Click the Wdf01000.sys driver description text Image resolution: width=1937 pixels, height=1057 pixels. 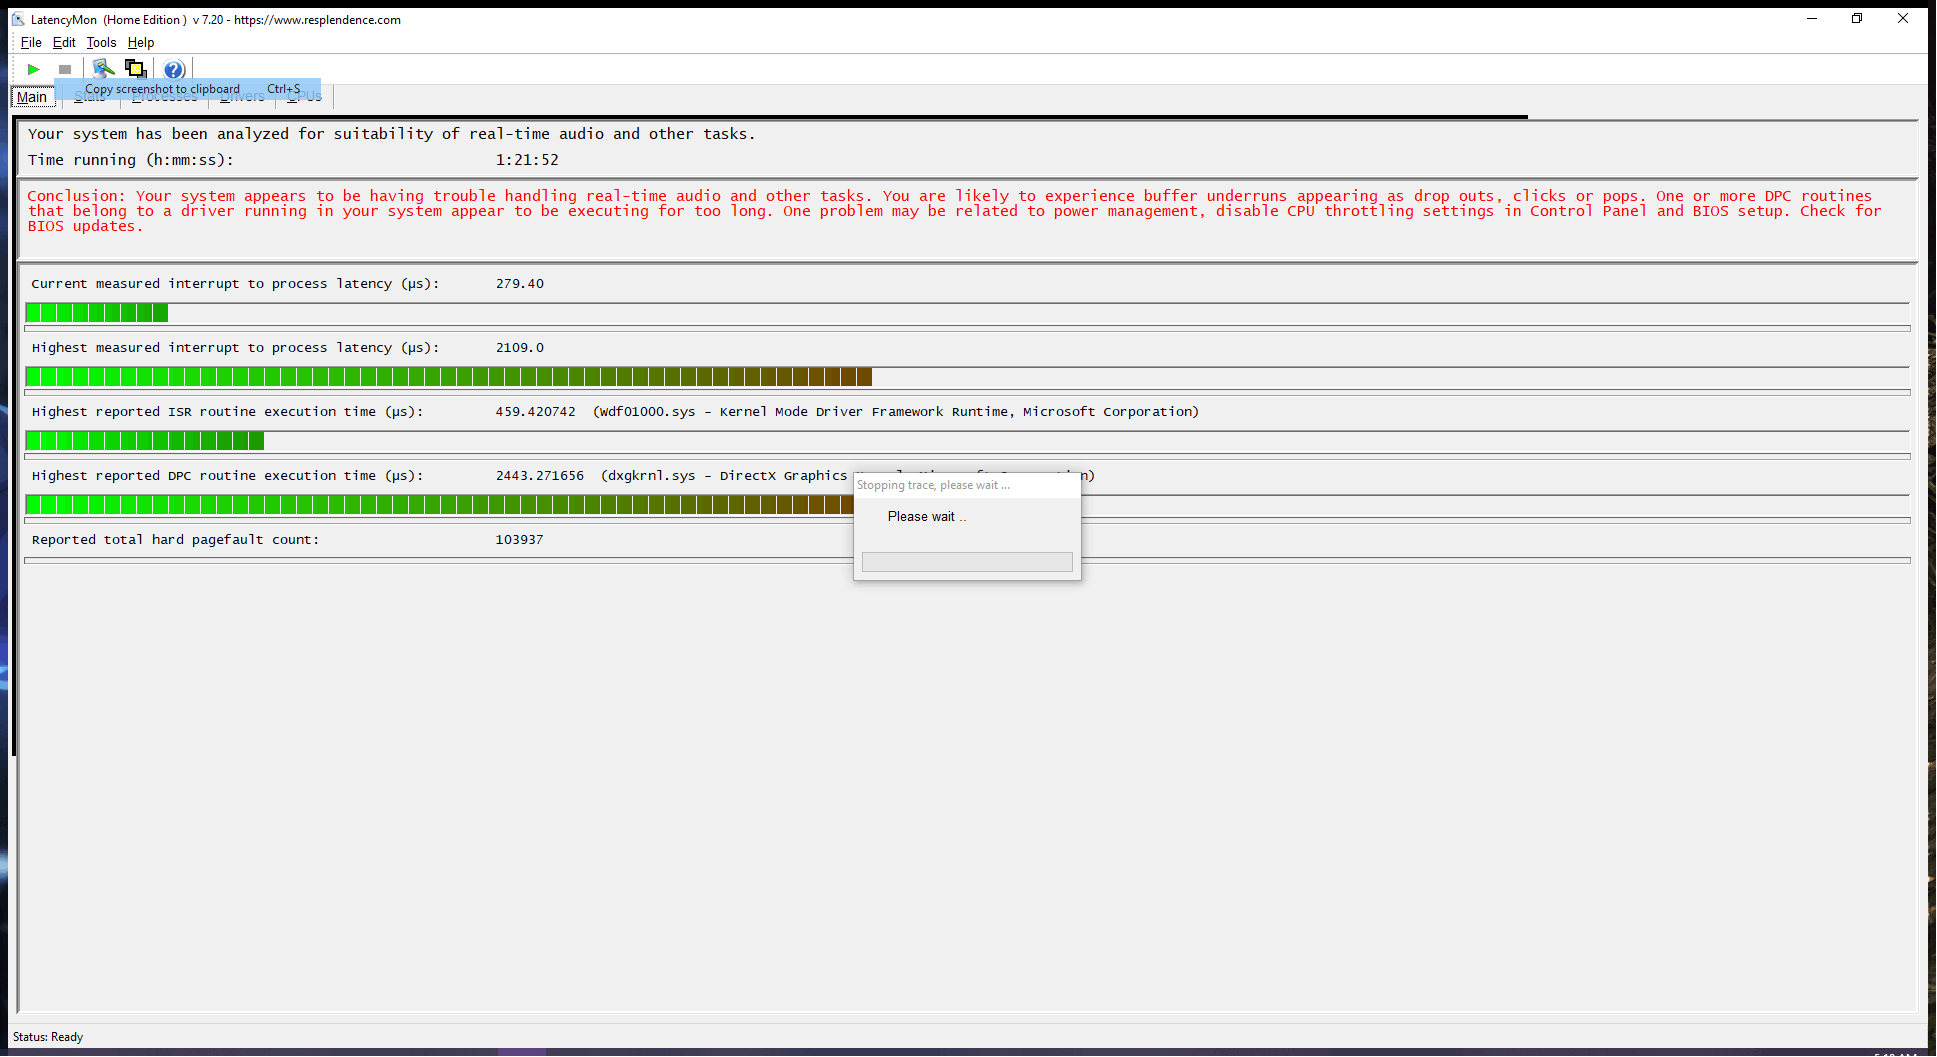[x=896, y=412]
